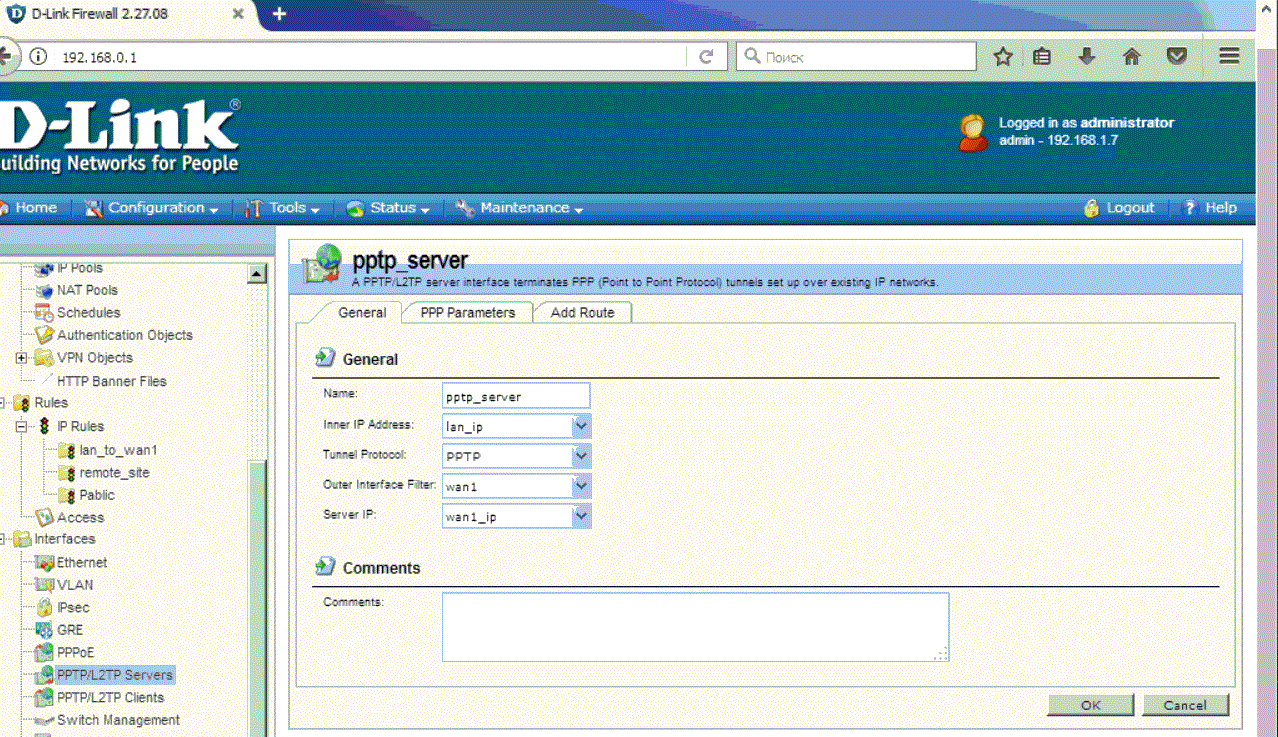1278x737 pixels.
Task: Open the Tunnel Protocol dropdown
Action: (x=581, y=456)
